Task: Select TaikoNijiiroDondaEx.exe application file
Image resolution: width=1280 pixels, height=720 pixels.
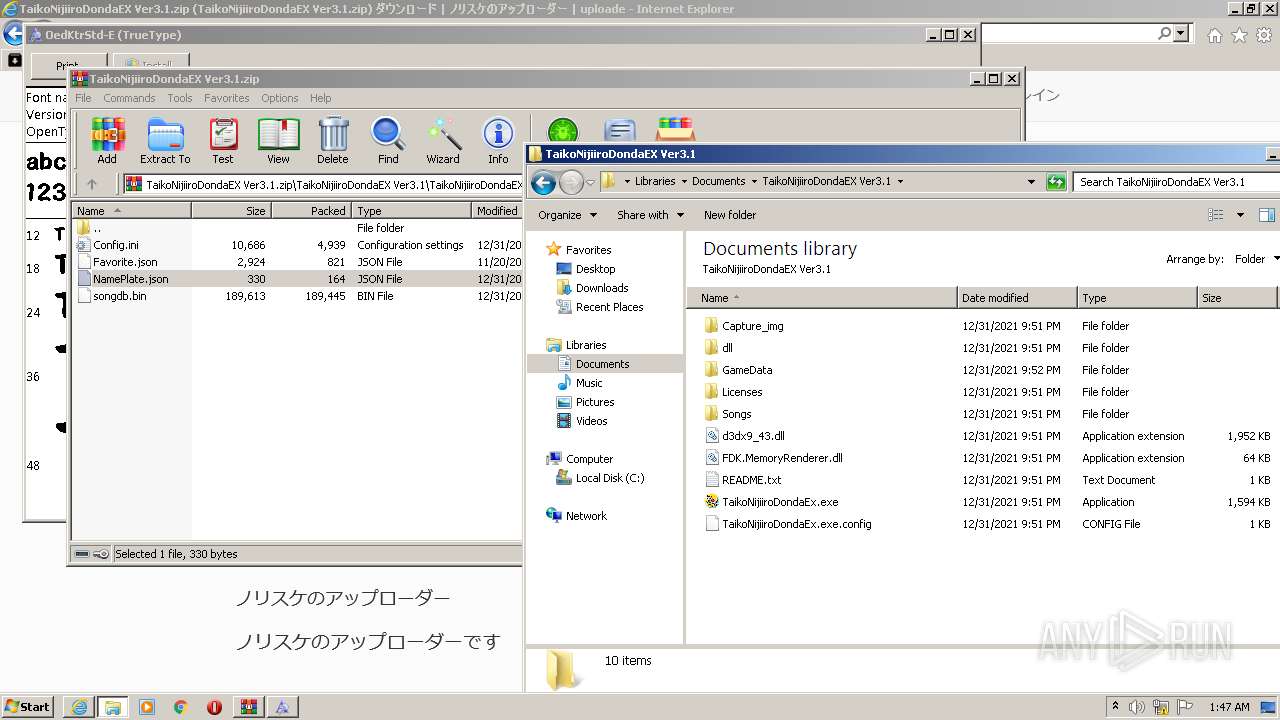Action: pyautogui.click(x=780, y=502)
